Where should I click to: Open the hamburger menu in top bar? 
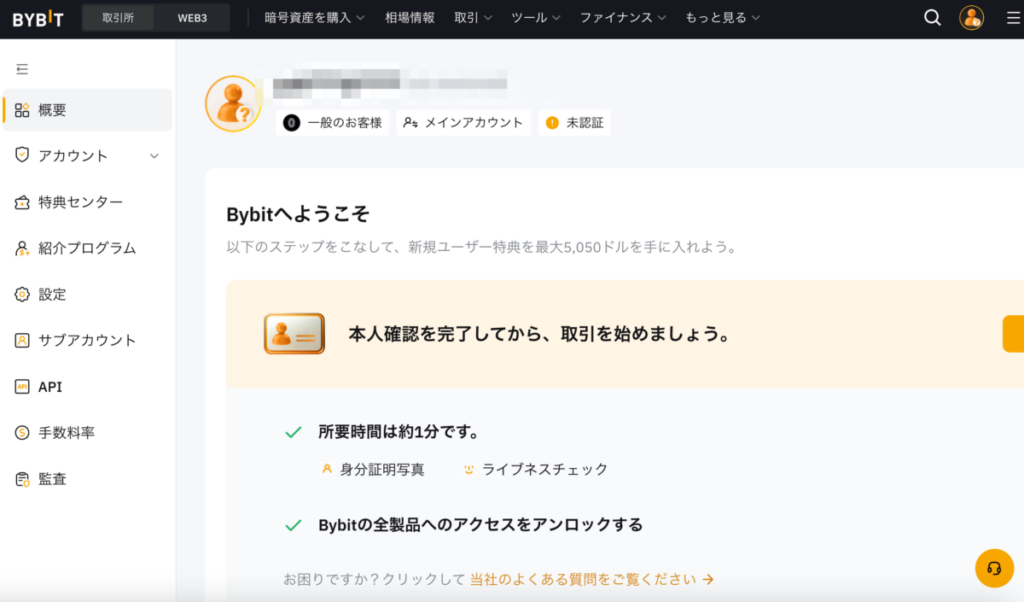[x=1014, y=18]
